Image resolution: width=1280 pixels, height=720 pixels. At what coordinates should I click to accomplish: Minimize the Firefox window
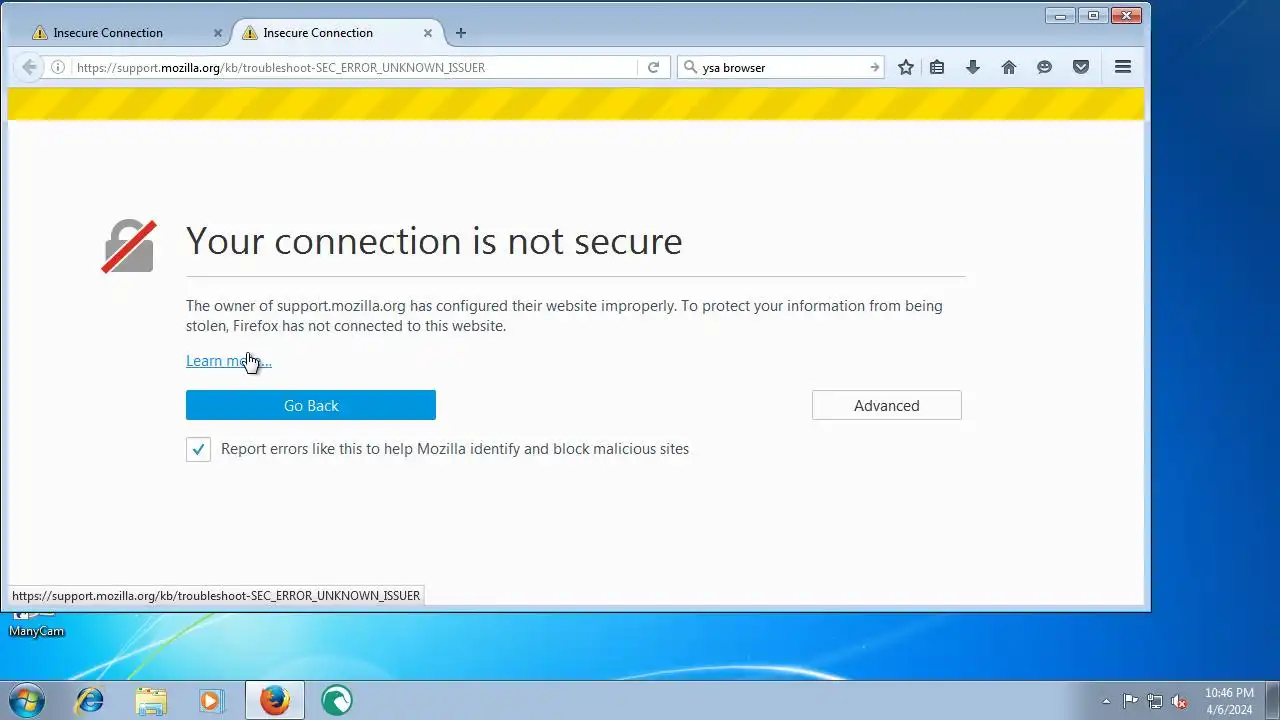1061,15
